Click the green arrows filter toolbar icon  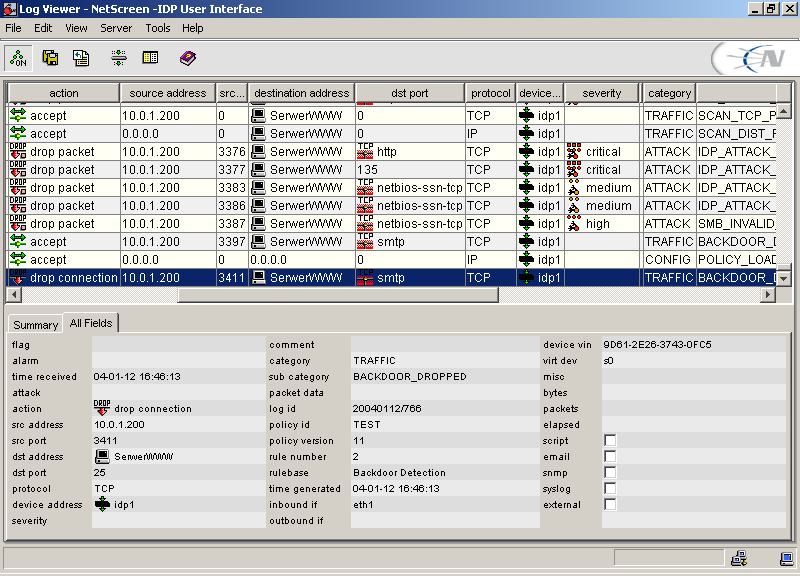[x=119, y=58]
